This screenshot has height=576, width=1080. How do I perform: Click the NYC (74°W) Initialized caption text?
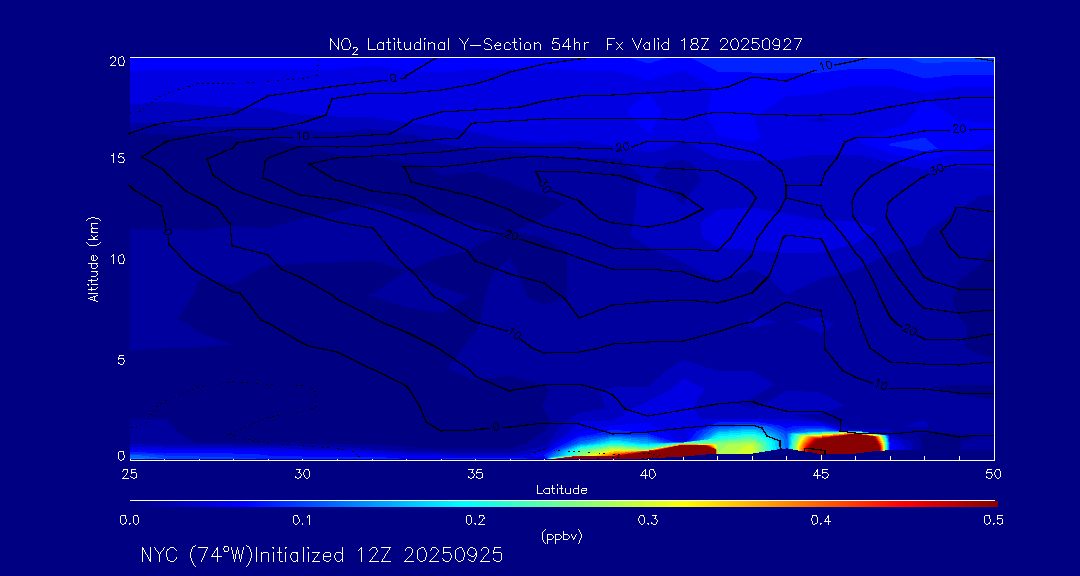pos(321,555)
